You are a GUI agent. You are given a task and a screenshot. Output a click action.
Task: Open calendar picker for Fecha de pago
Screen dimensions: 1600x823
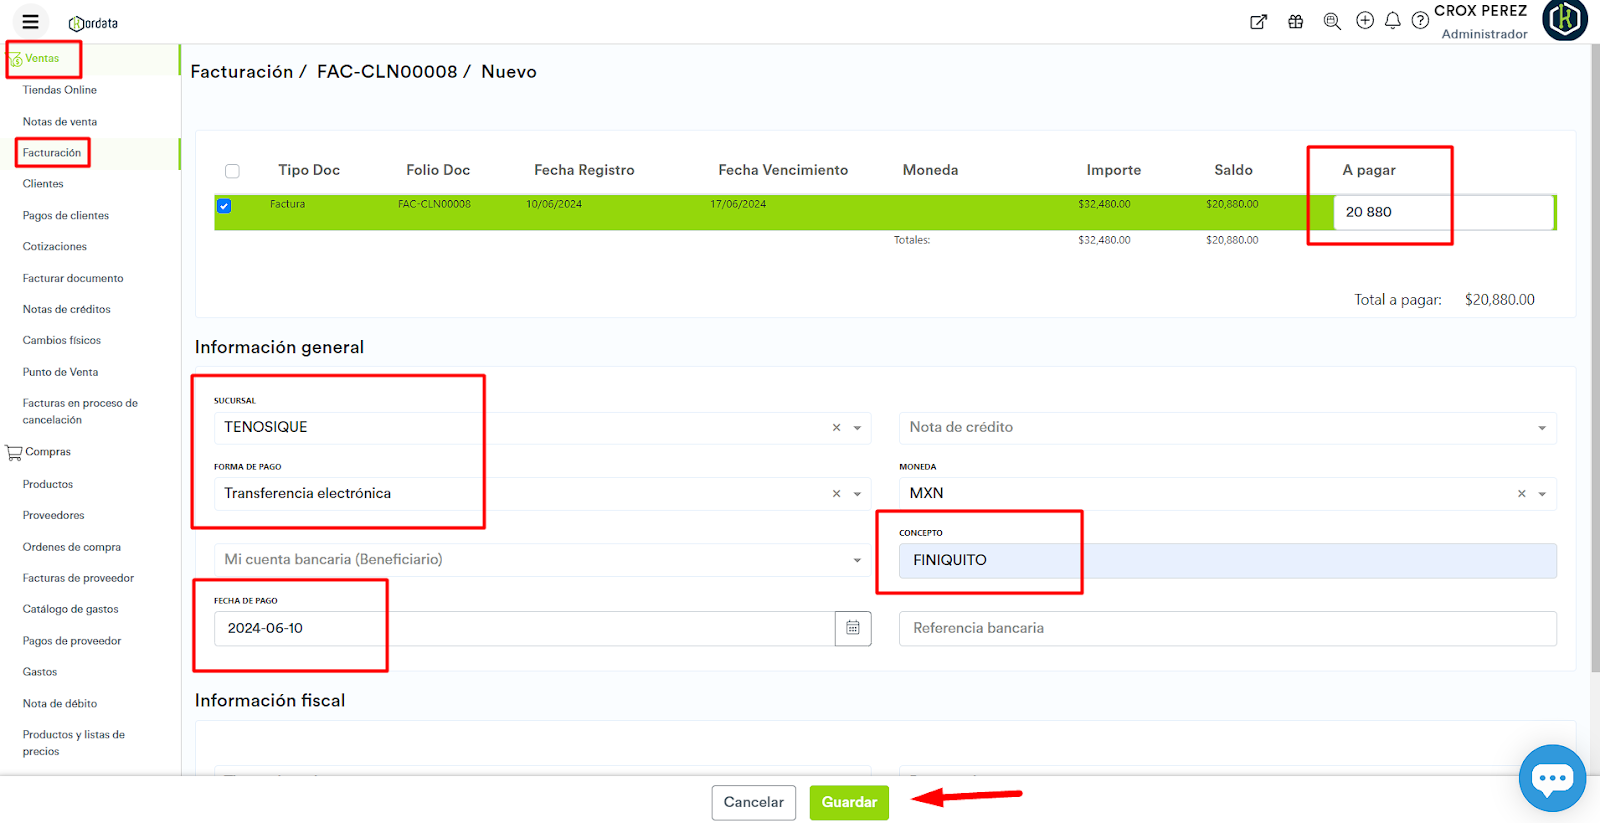coord(853,628)
